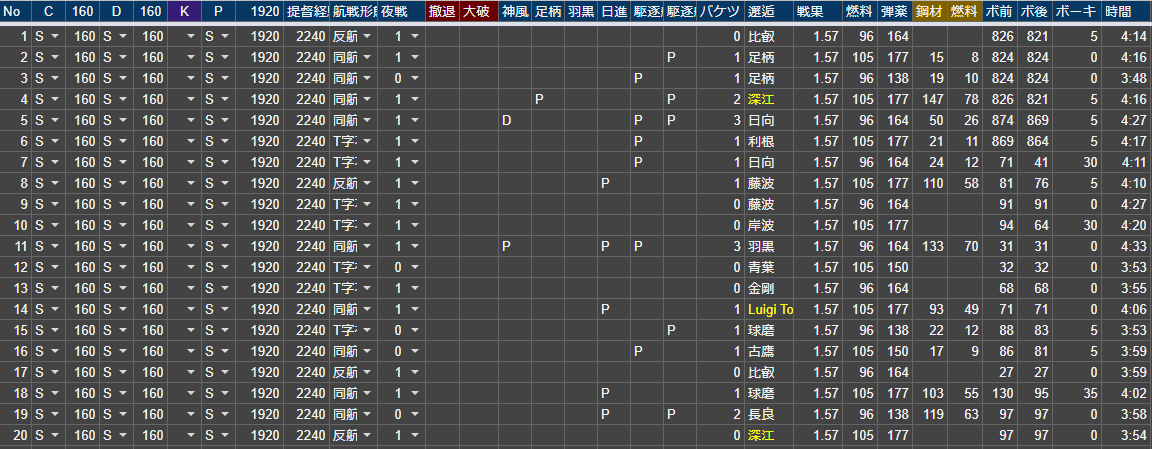
Task: Expand the 夜戦 dropdown in row 16
Action: (x=415, y=351)
